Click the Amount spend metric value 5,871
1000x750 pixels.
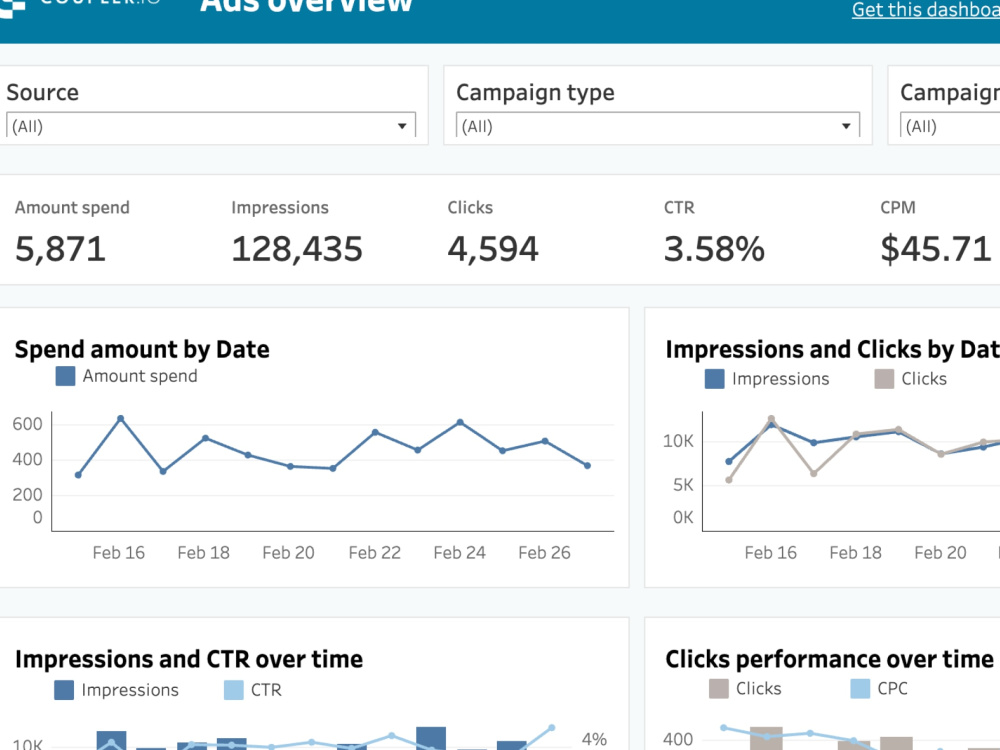pos(60,249)
